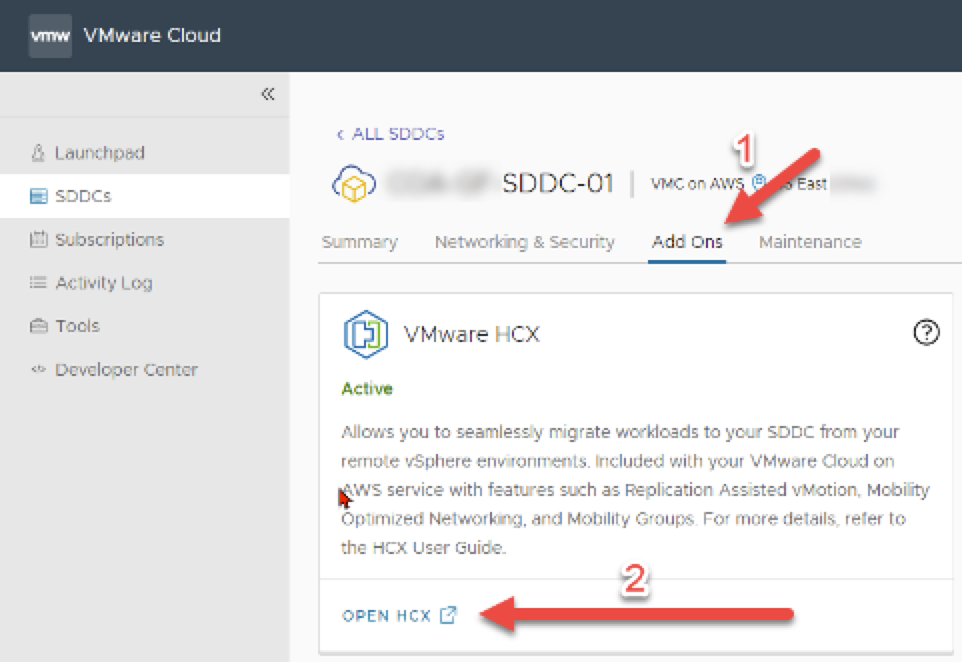Screen dimensions: 962x662
Task: Click the VMware HCX hexagon icon
Action: coord(366,334)
